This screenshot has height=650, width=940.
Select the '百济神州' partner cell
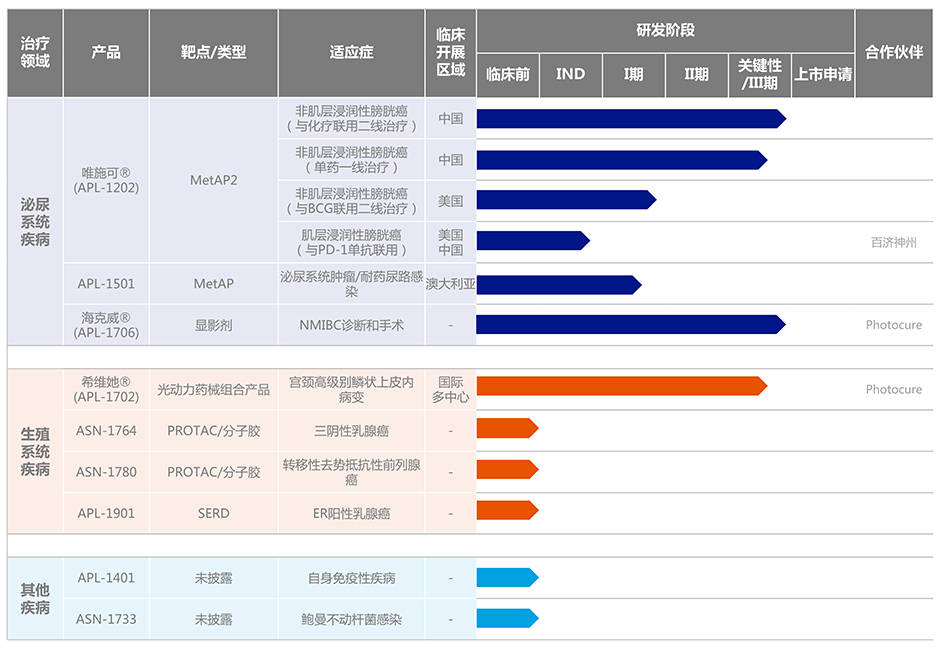coord(894,242)
